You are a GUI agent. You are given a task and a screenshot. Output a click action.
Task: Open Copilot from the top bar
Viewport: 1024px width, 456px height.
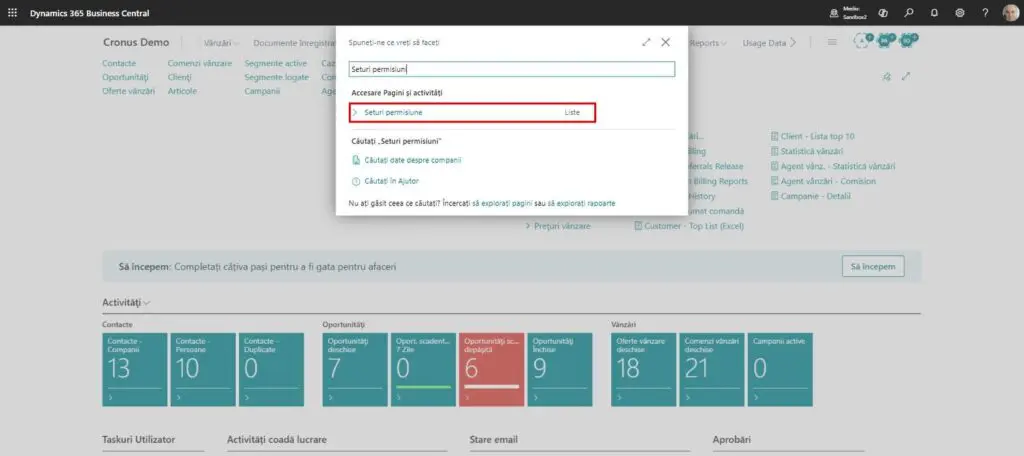tap(883, 13)
